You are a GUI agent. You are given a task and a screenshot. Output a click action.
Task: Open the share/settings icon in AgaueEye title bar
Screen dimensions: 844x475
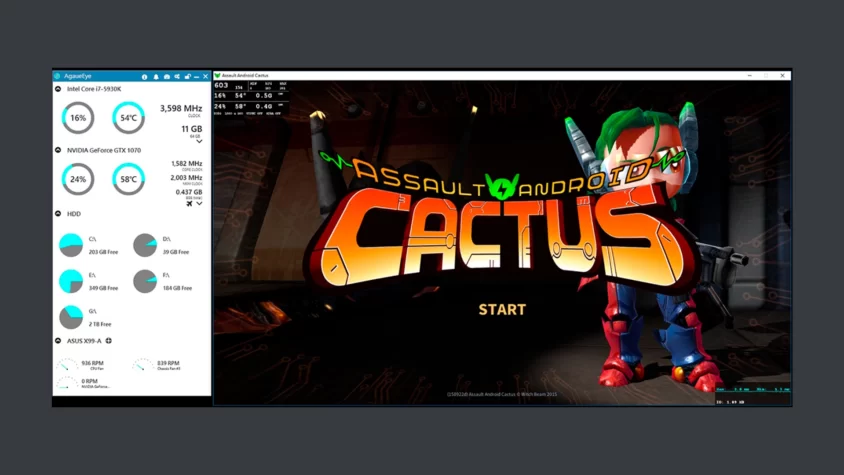click(x=177, y=76)
